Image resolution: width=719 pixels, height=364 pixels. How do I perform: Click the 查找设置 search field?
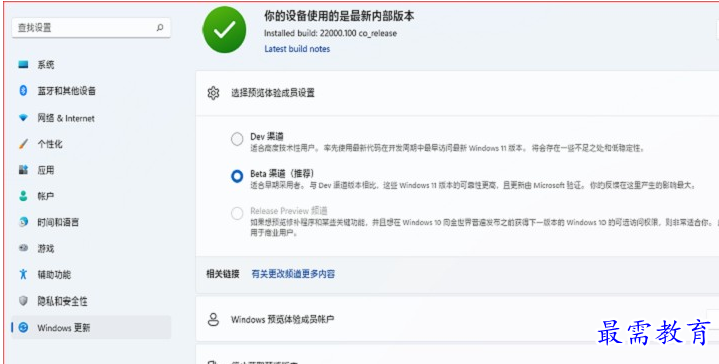tap(91, 28)
